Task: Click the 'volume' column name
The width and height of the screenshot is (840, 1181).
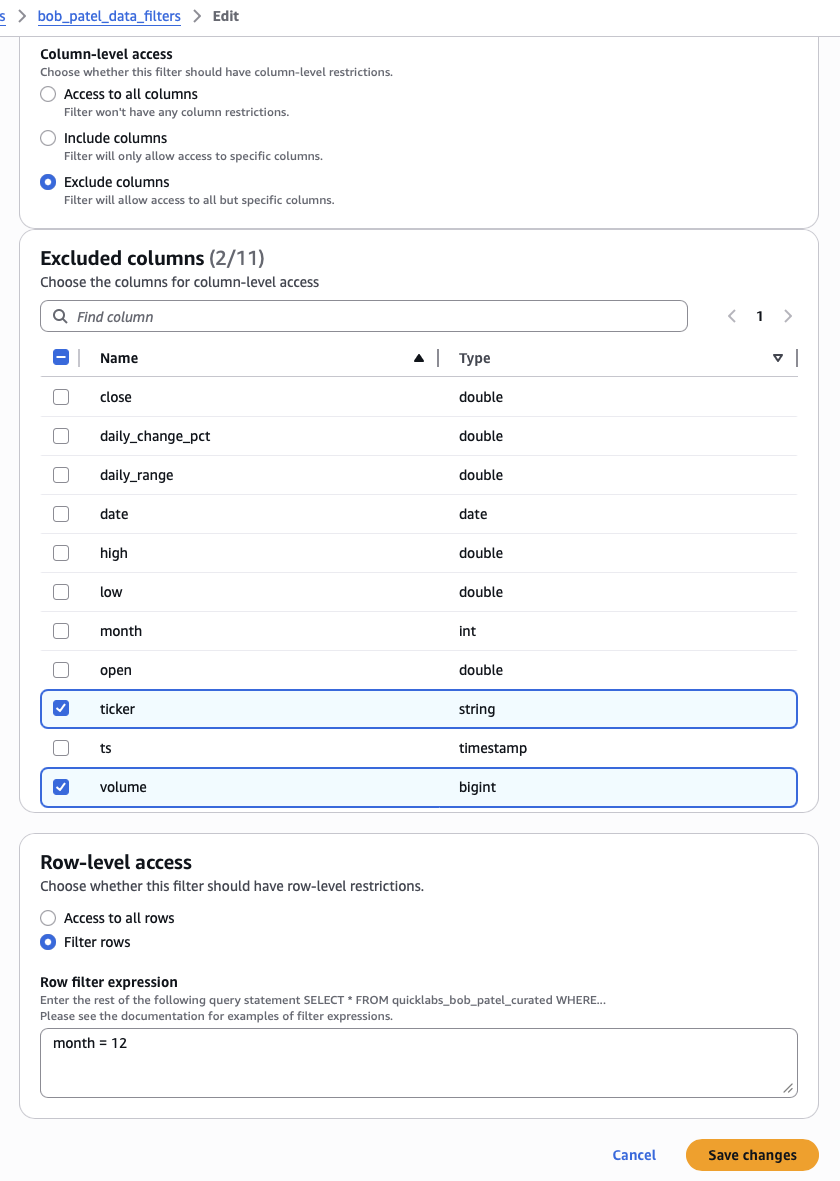Action: click(124, 787)
